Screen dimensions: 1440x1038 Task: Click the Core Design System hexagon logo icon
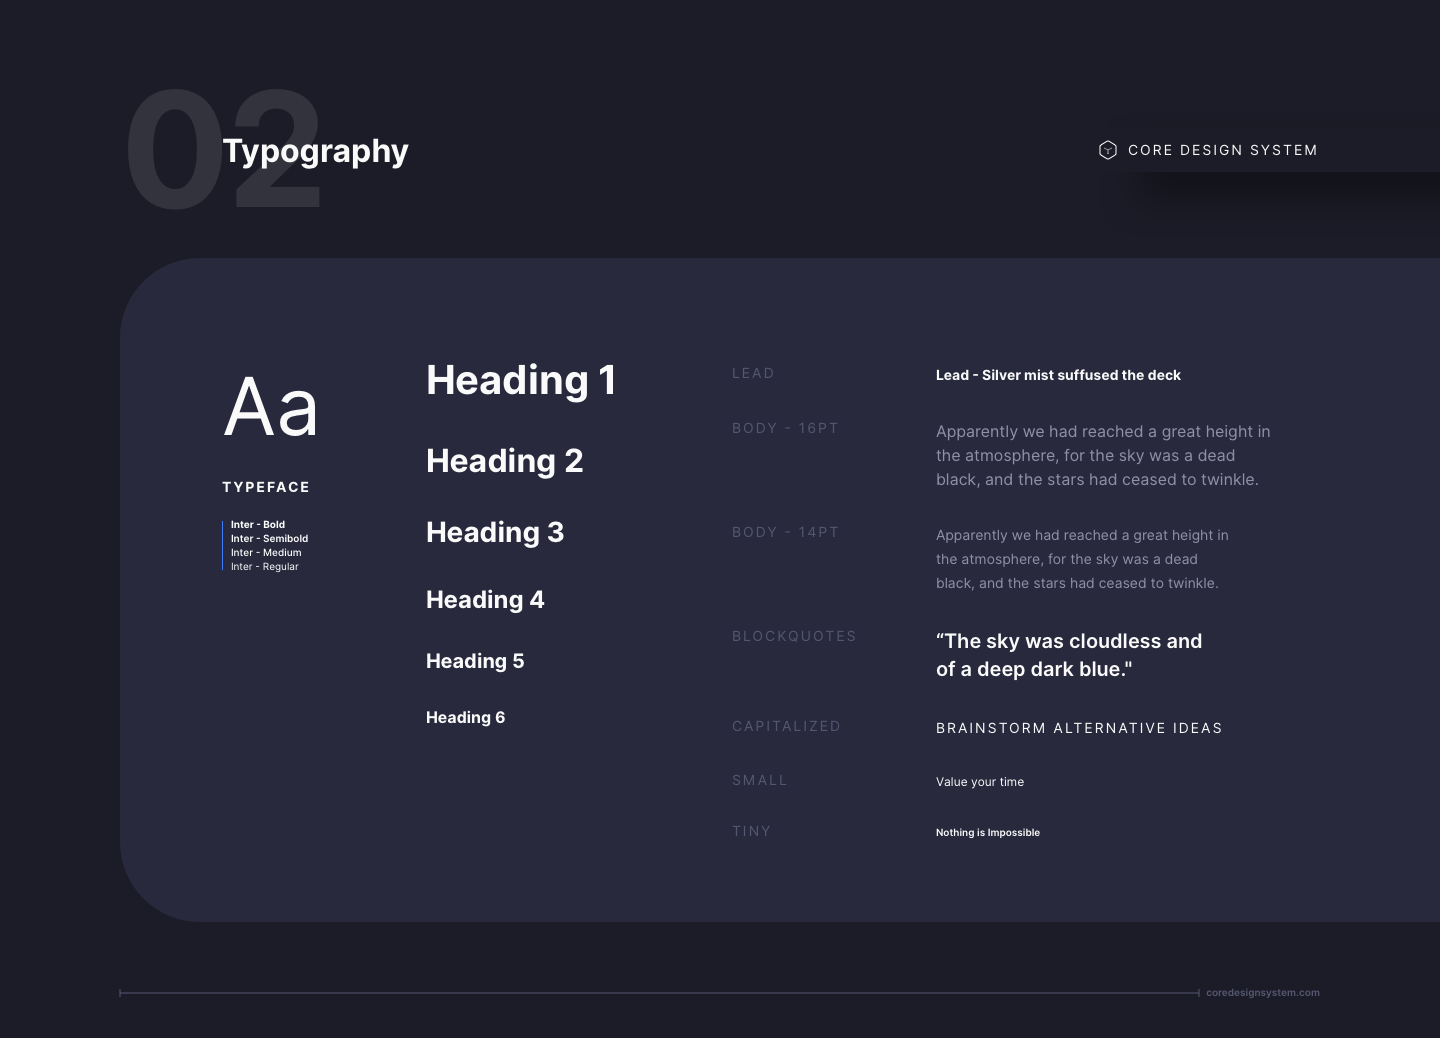click(x=1107, y=150)
